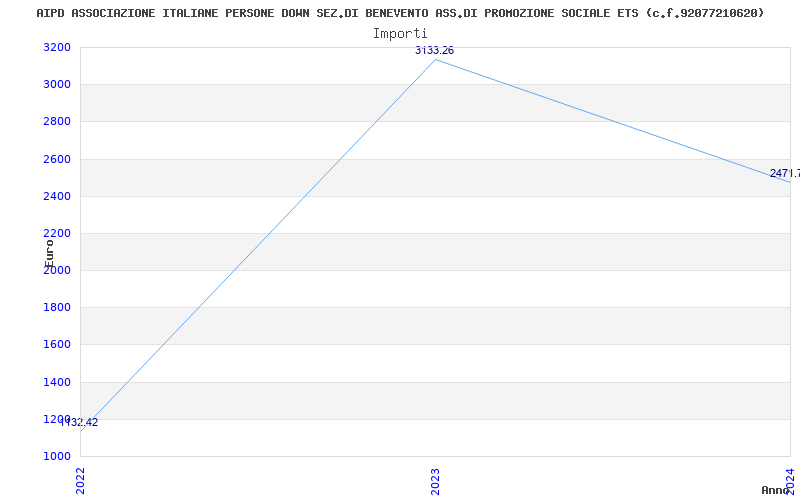This screenshot has width=800, height=500.
Task: Click the 2800 y-axis tick label
Action: click(x=57, y=121)
